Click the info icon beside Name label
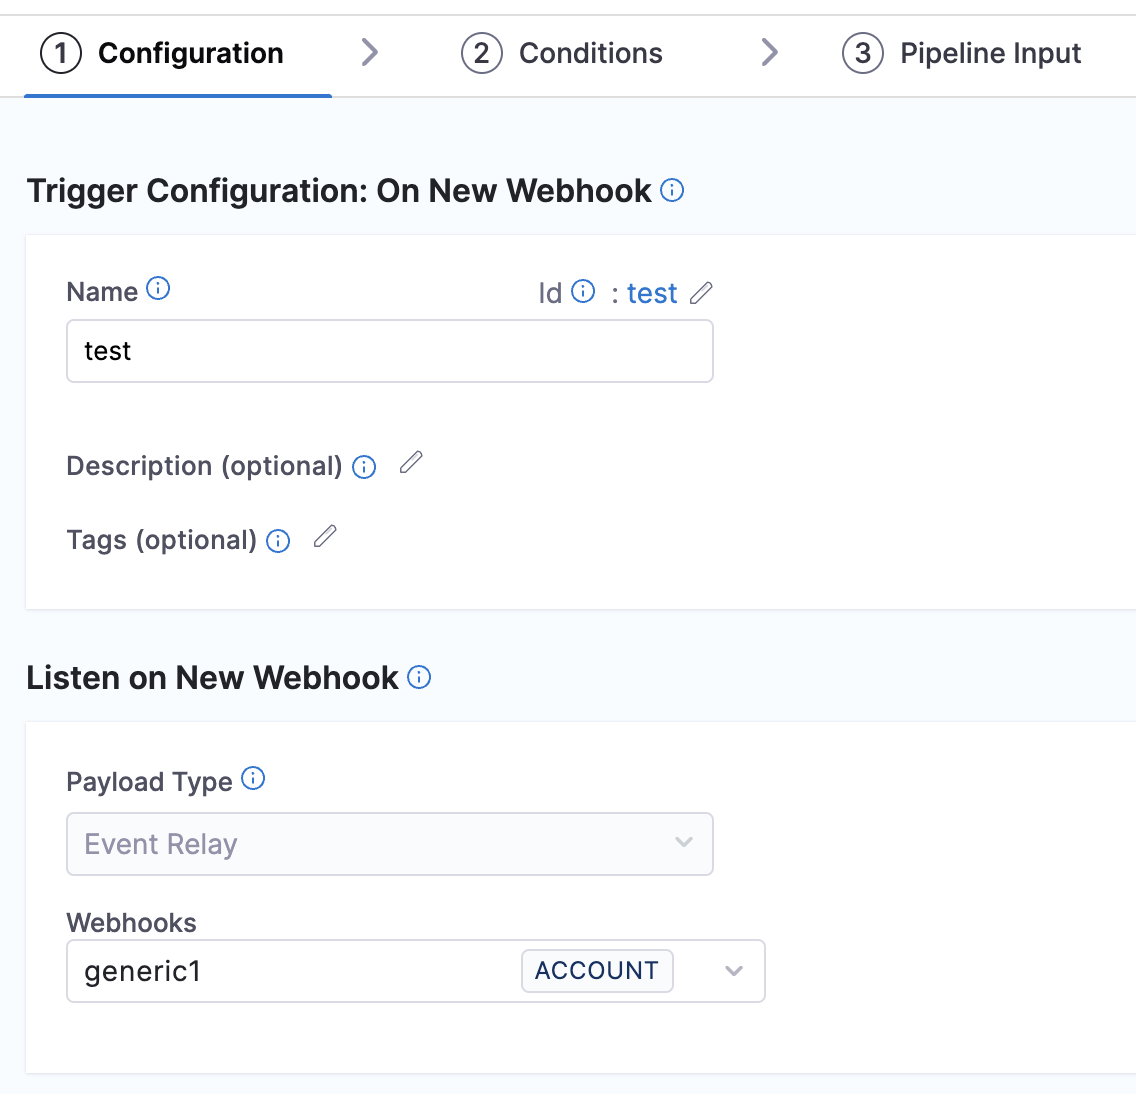1136x1094 pixels. click(x=158, y=289)
